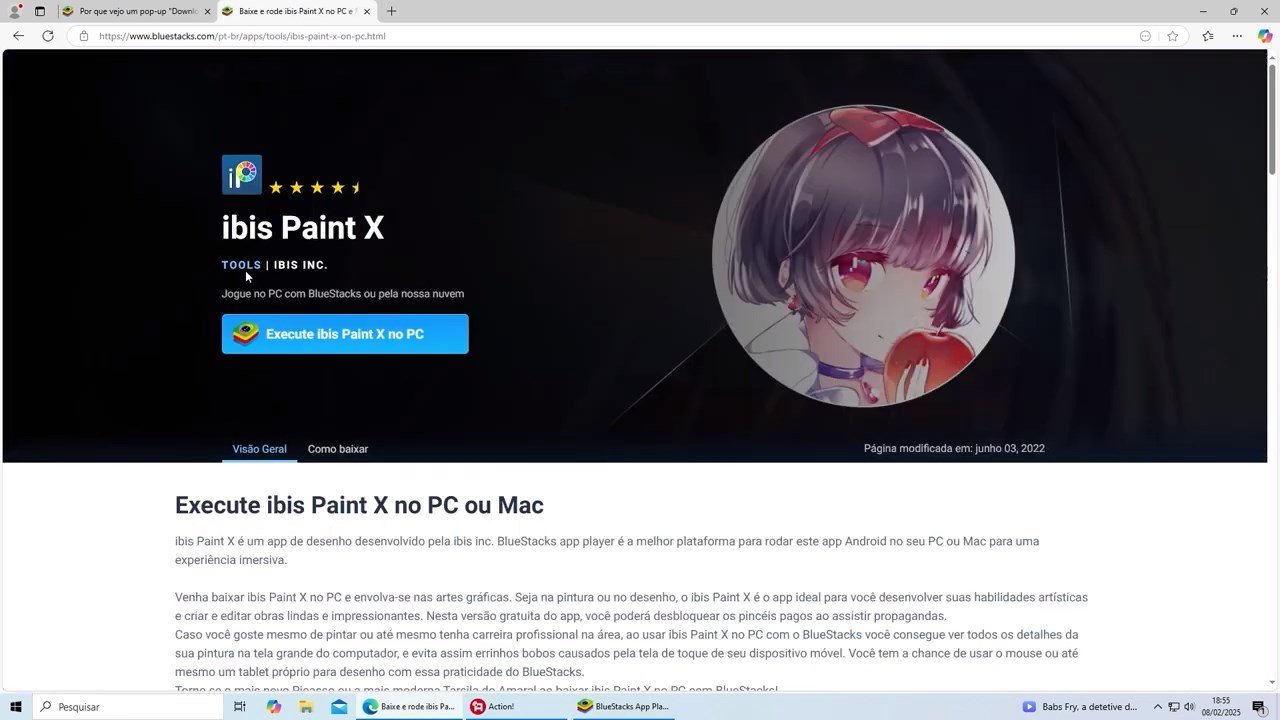
Task: Select the Visão Geral tab
Action: click(259, 449)
